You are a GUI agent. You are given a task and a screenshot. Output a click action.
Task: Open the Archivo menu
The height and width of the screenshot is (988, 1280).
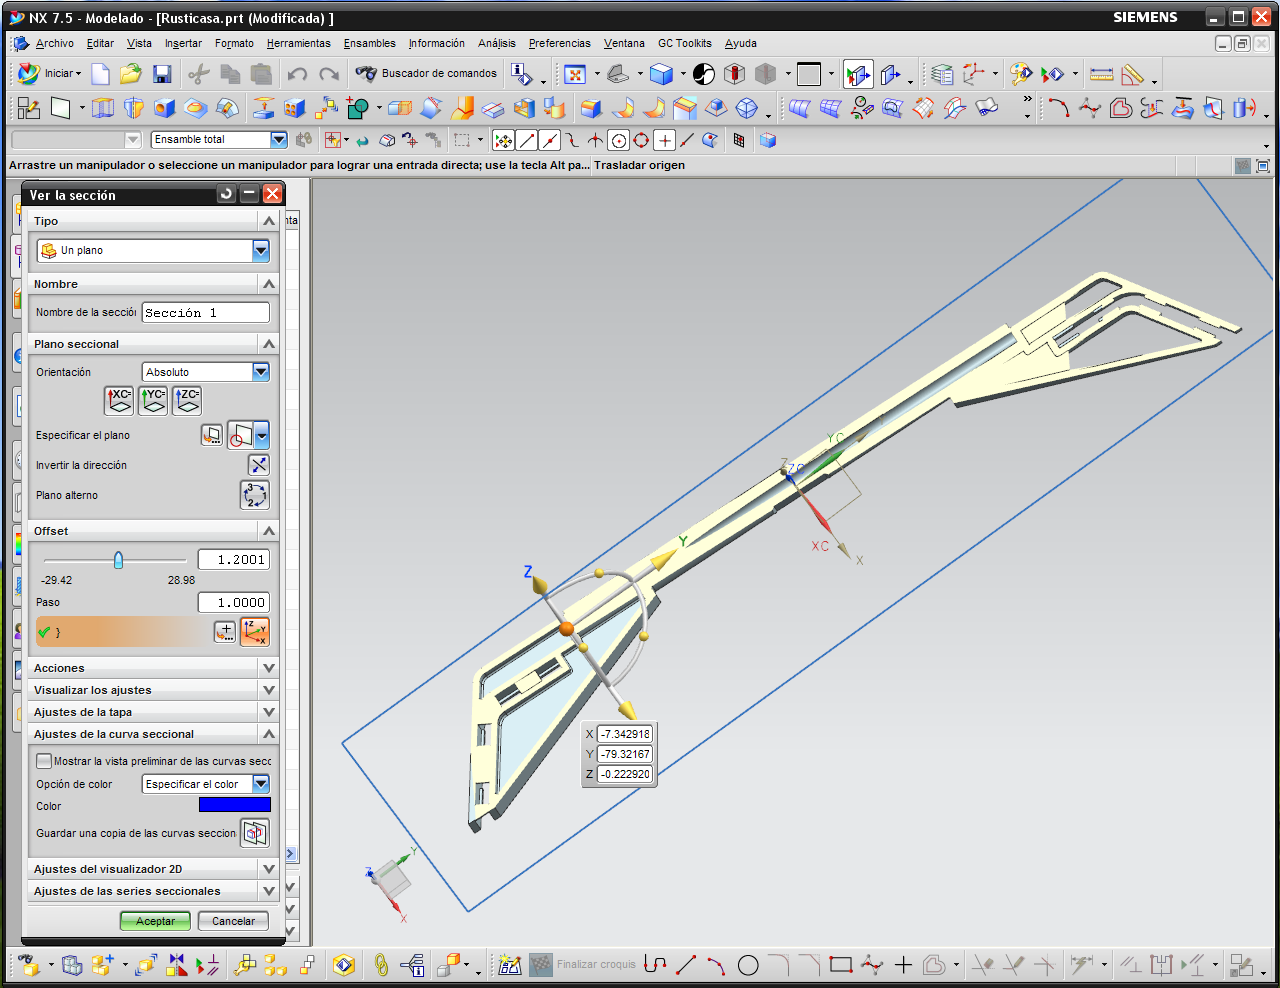tap(54, 43)
